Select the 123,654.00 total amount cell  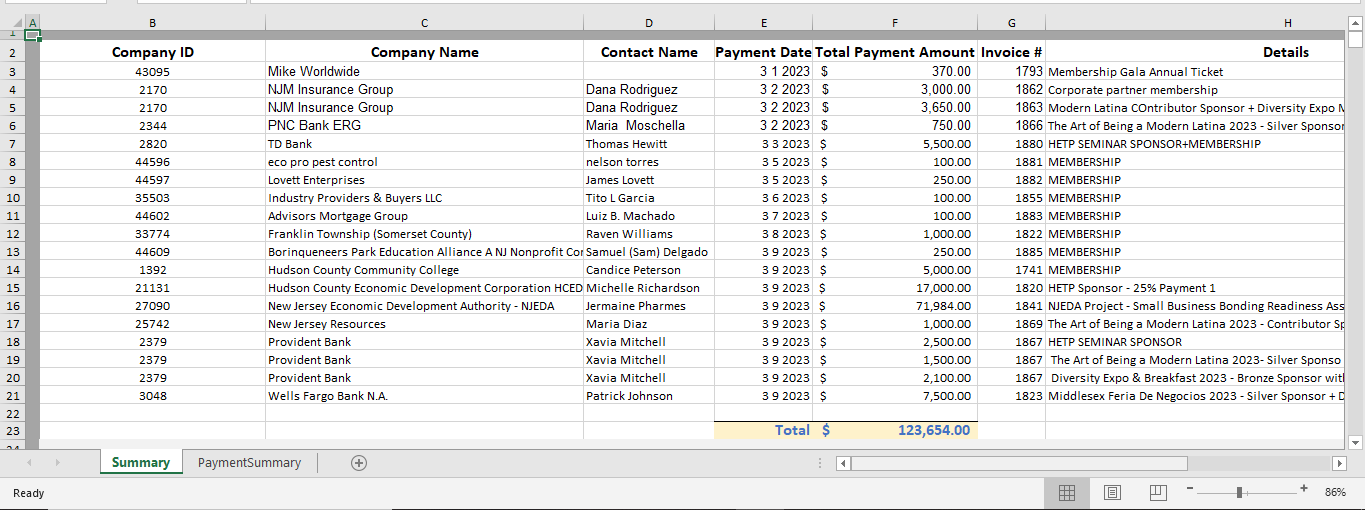[895, 430]
